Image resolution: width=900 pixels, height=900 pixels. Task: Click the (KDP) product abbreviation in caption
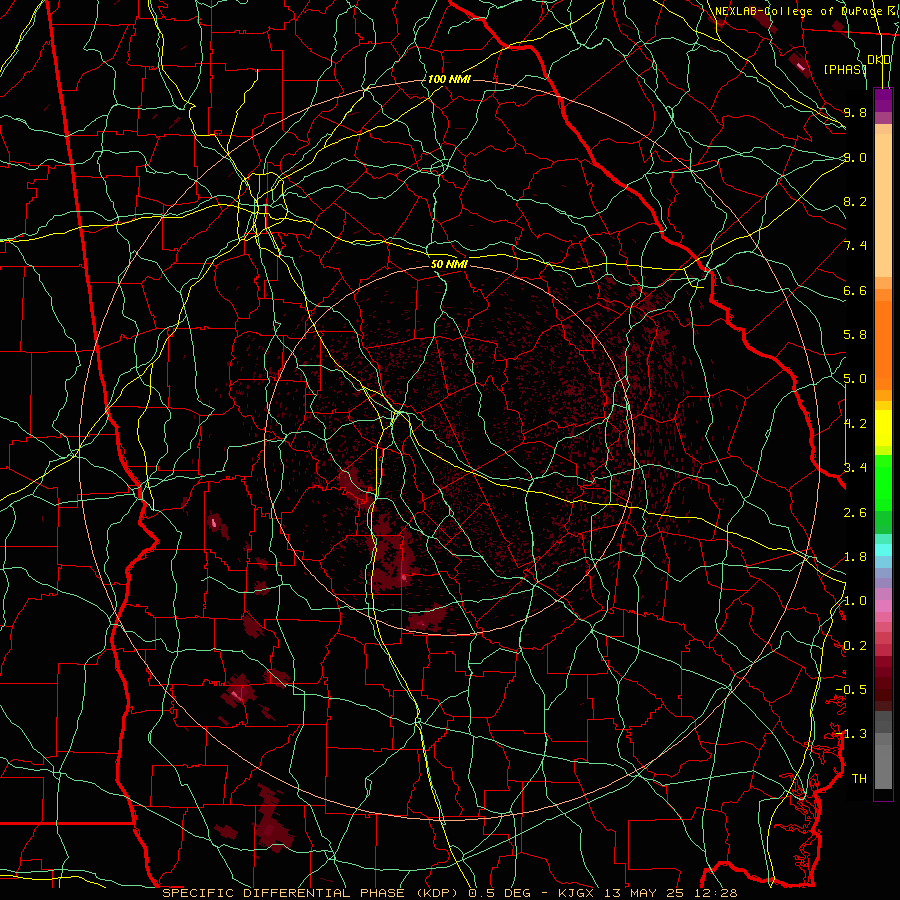tap(437, 893)
